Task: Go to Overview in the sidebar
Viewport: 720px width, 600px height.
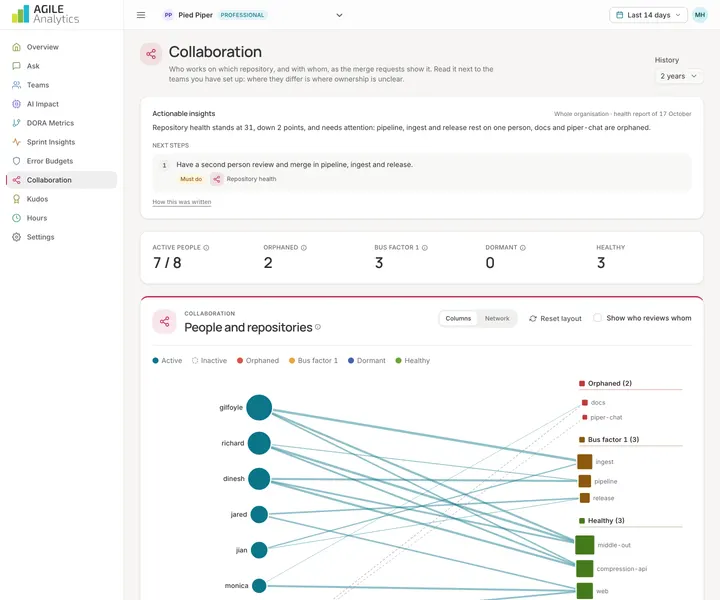Action: coord(61,47)
